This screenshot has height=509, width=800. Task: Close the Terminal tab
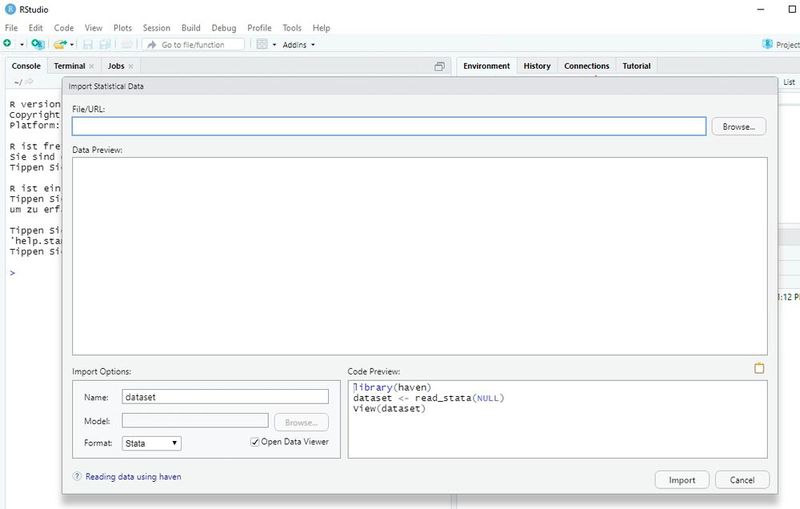[91, 66]
